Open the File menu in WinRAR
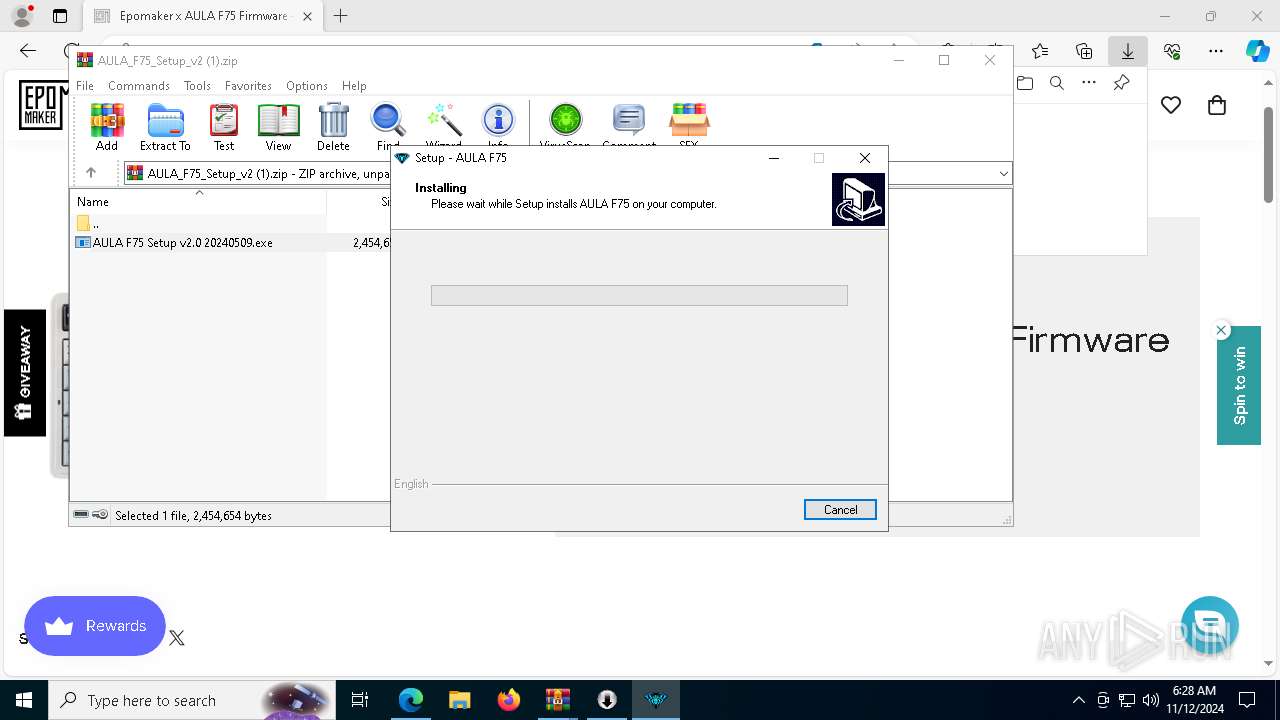This screenshot has height=720, width=1280. pos(85,86)
